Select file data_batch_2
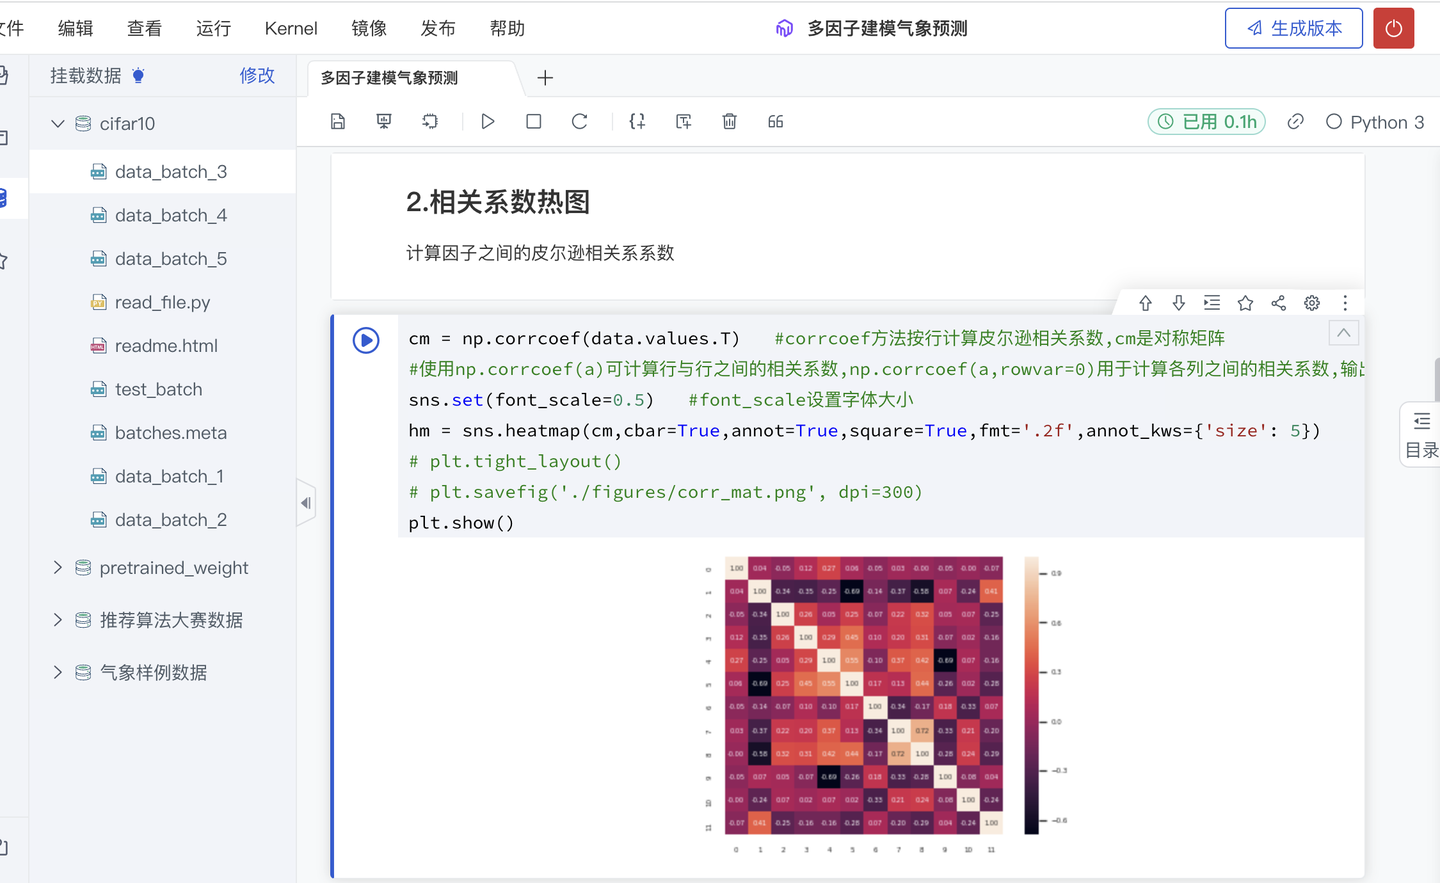The width and height of the screenshot is (1440, 883). click(x=162, y=520)
